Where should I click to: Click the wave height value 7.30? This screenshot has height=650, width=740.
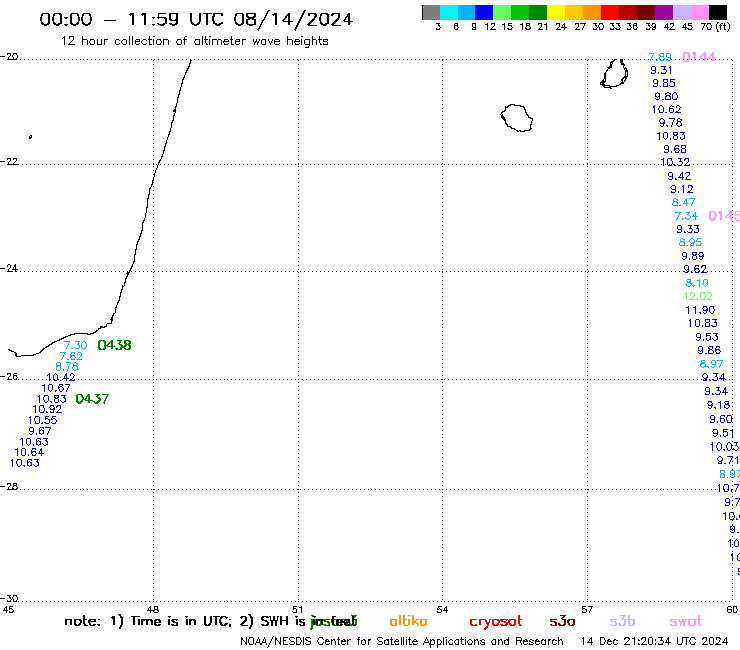tap(76, 346)
